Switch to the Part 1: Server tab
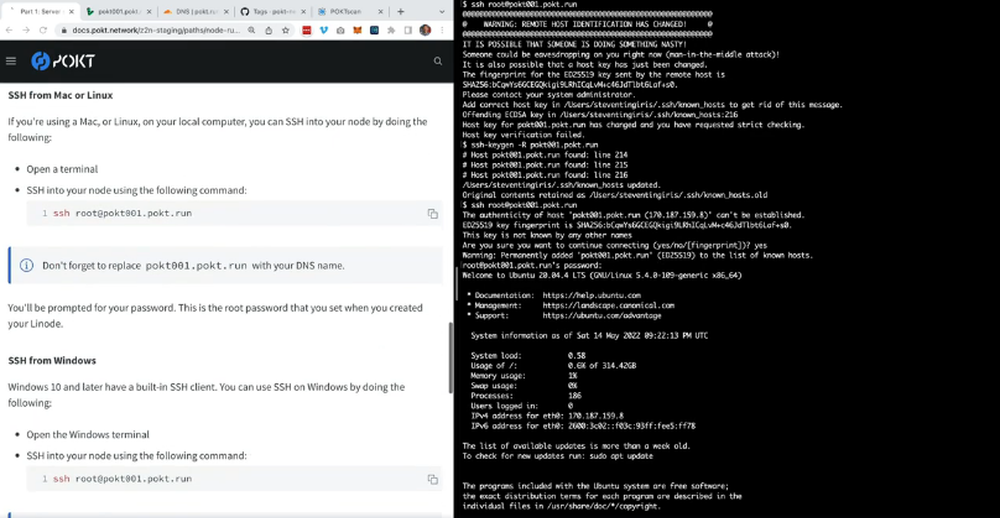The image size is (1000, 518). (x=40, y=11)
